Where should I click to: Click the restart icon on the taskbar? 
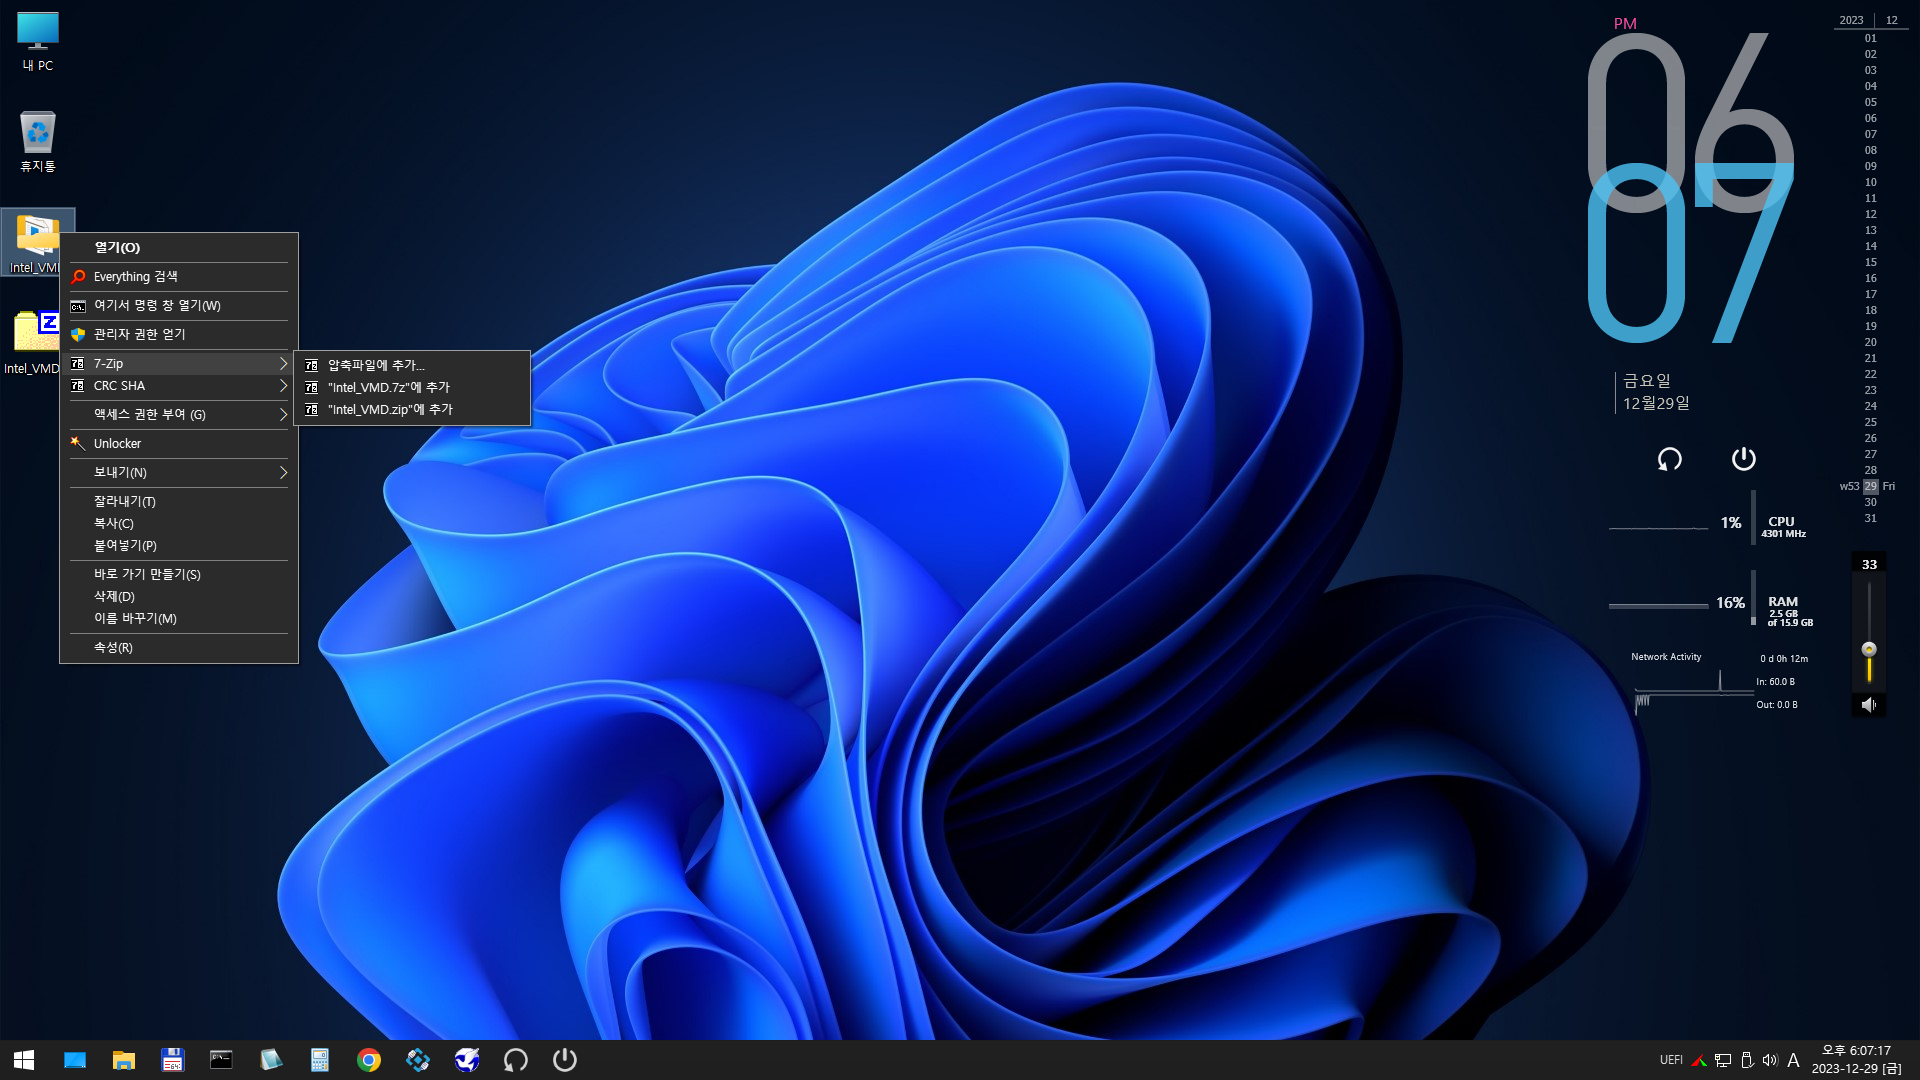click(516, 1060)
